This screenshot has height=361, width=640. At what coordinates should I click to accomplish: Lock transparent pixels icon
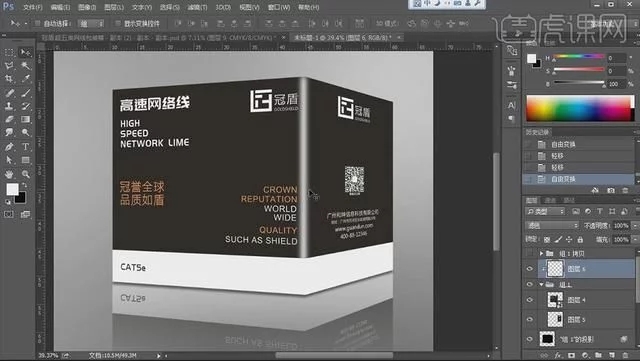click(547, 239)
